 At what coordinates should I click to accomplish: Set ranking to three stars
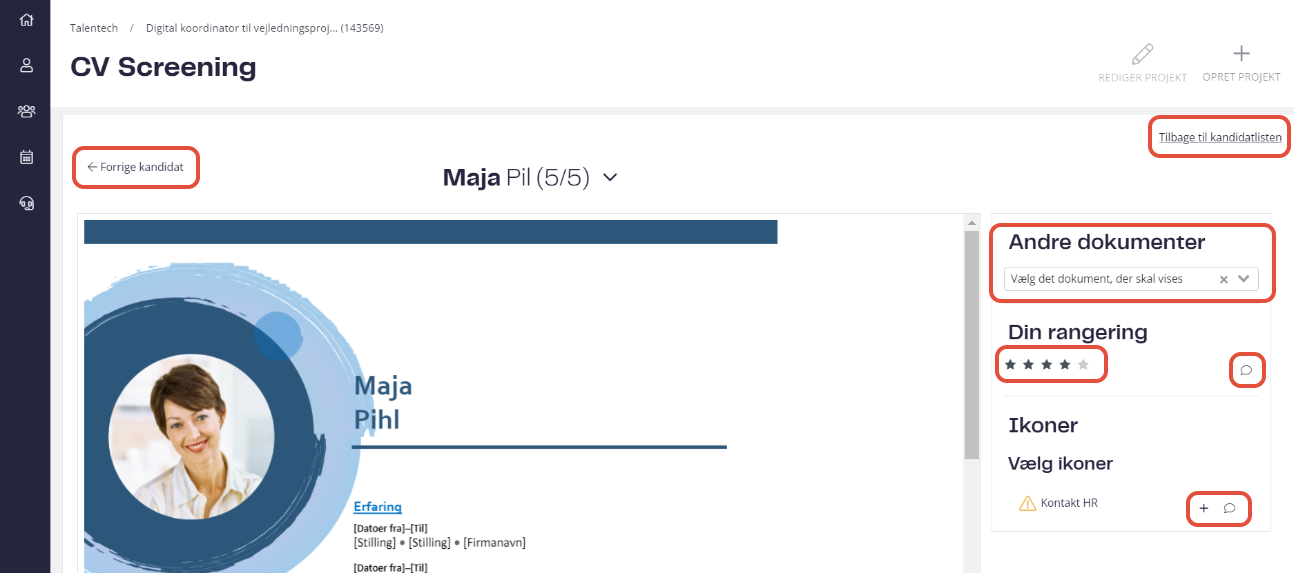[1047, 365]
